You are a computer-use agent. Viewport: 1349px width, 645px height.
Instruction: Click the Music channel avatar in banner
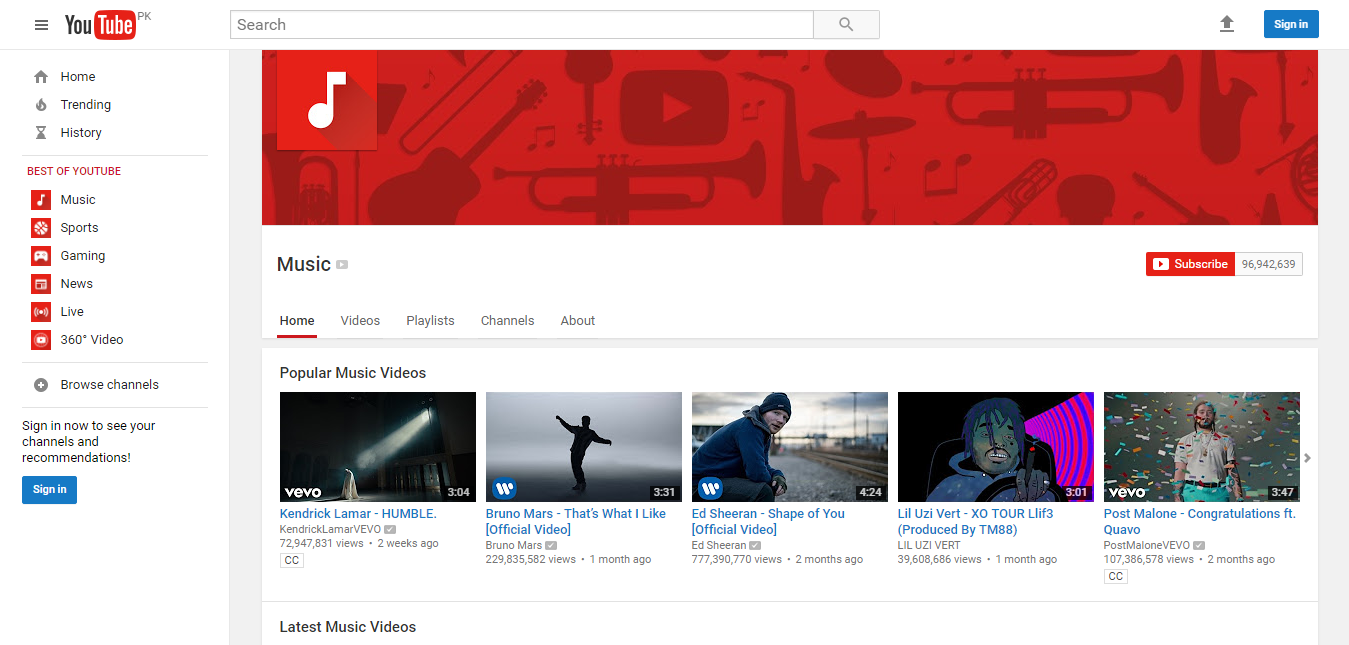(327, 99)
